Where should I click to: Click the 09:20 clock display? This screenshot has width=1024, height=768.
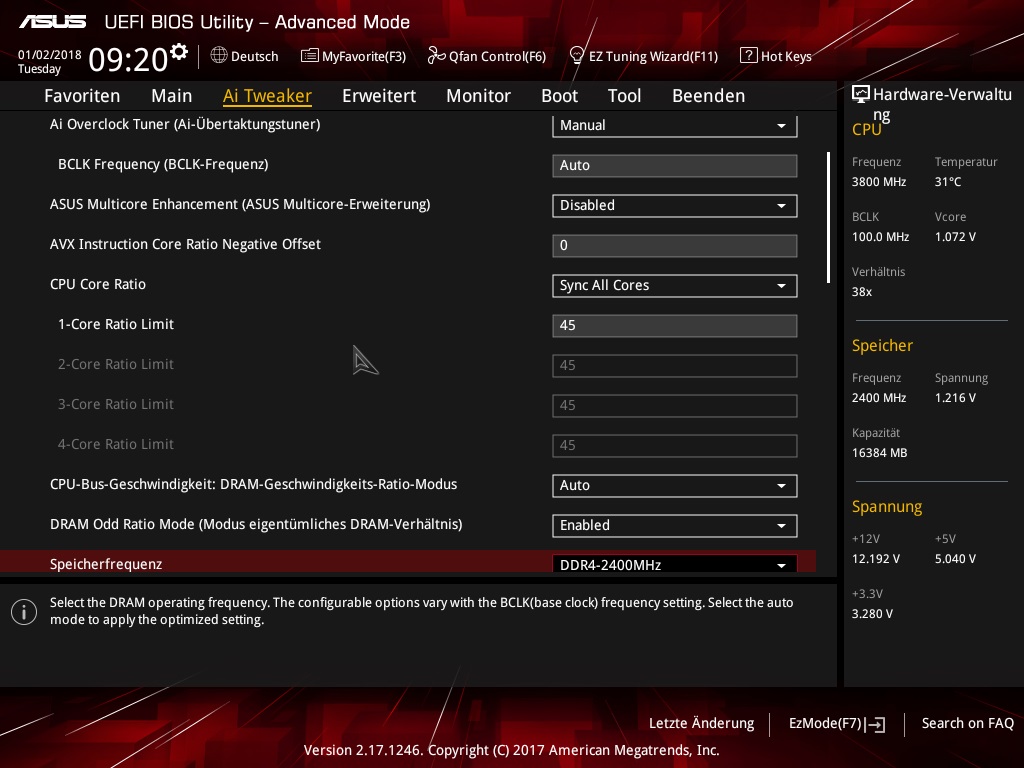(x=128, y=60)
